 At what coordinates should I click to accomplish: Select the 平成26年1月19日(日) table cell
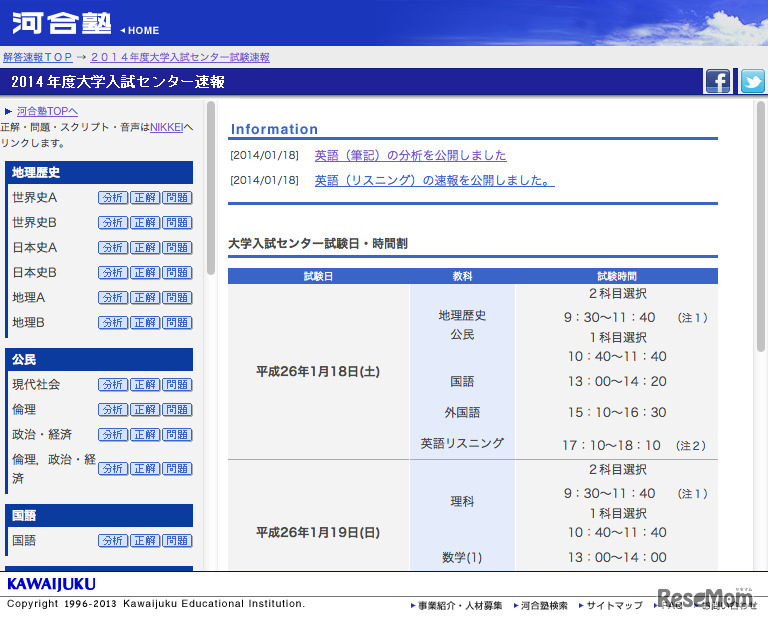tap(318, 533)
